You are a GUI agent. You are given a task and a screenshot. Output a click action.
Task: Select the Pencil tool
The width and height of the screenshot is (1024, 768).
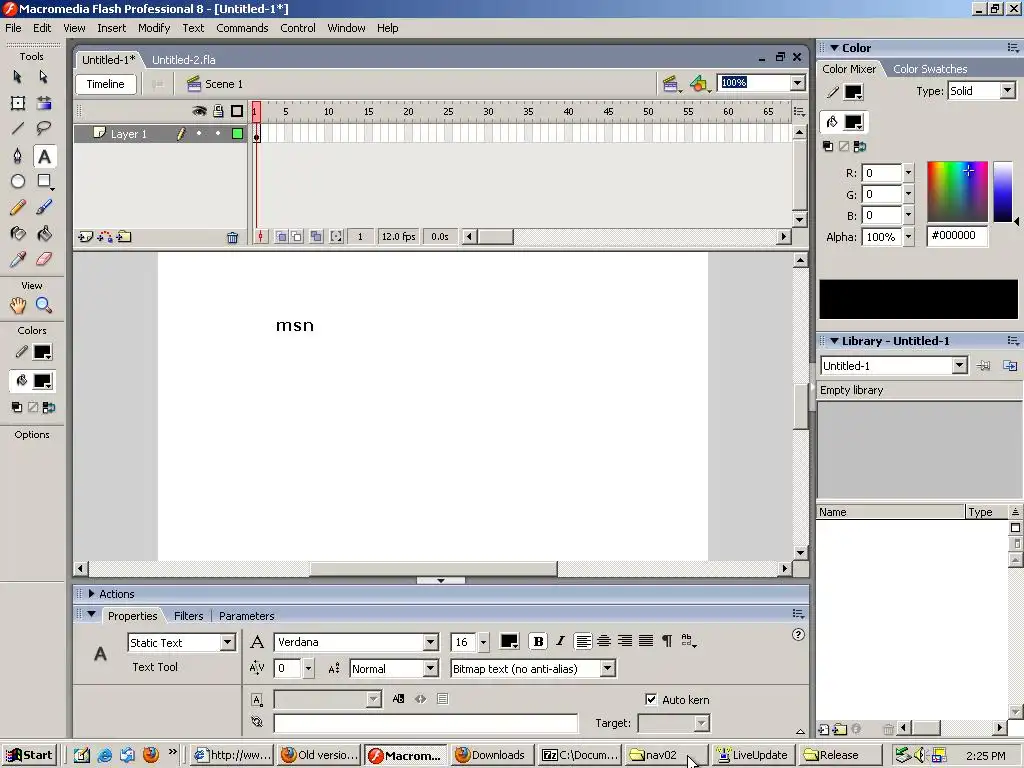pos(18,208)
